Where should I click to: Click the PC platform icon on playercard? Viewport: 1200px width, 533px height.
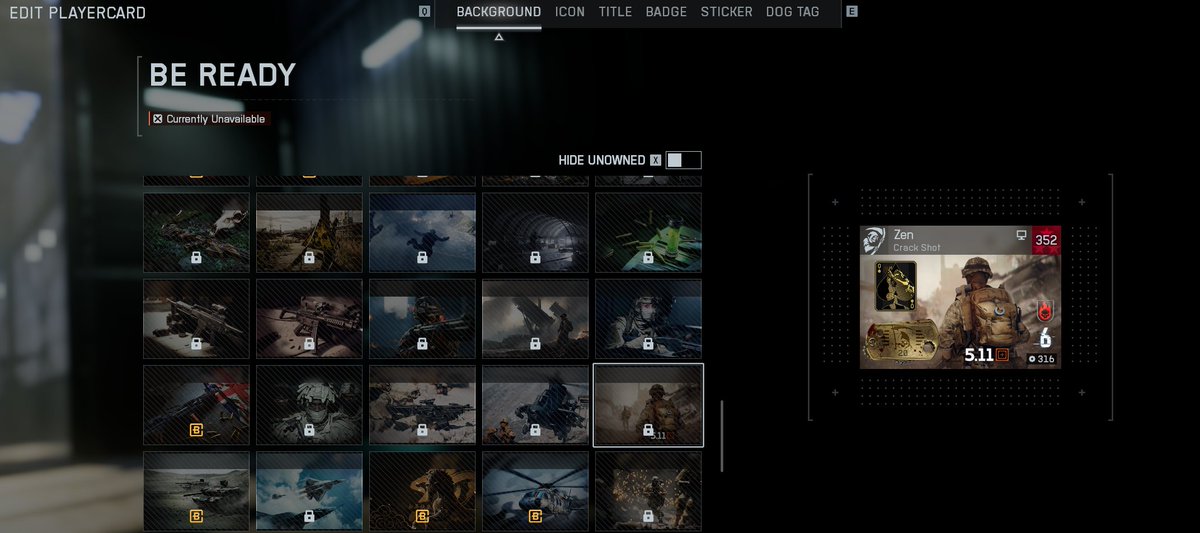coord(1021,235)
